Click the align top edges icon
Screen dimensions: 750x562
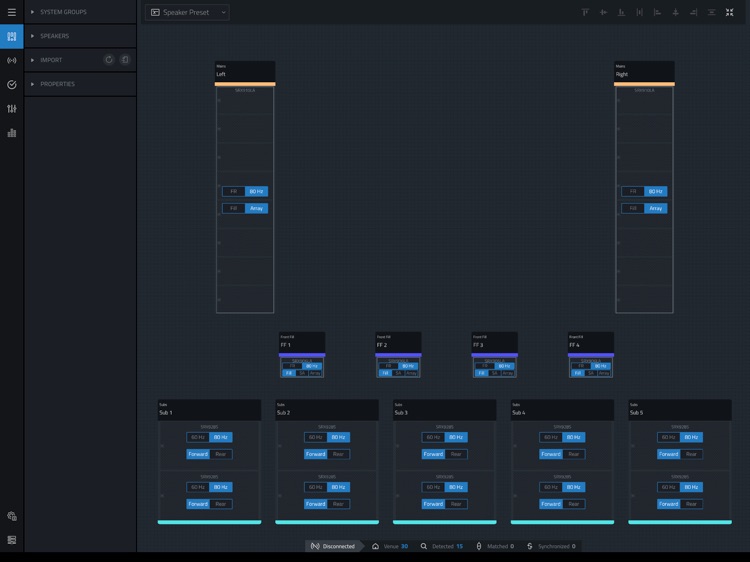[x=585, y=12]
